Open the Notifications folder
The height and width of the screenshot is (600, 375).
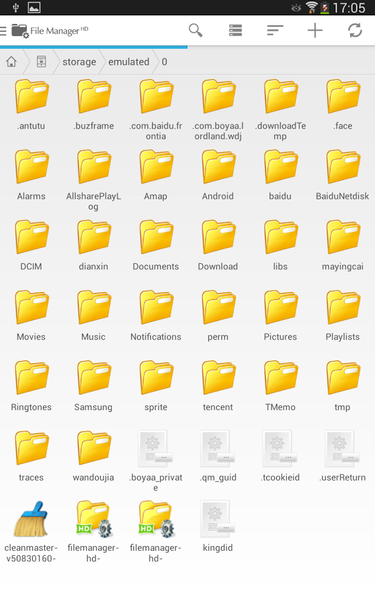156,314
